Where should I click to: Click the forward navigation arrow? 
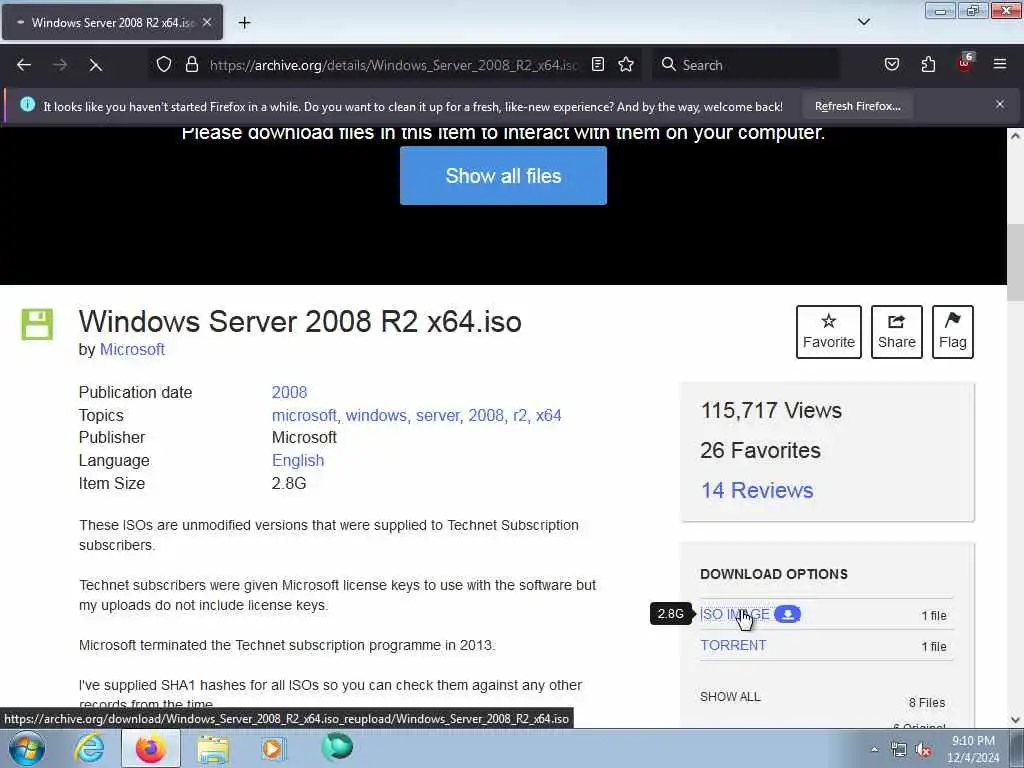click(x=59, y=65)
